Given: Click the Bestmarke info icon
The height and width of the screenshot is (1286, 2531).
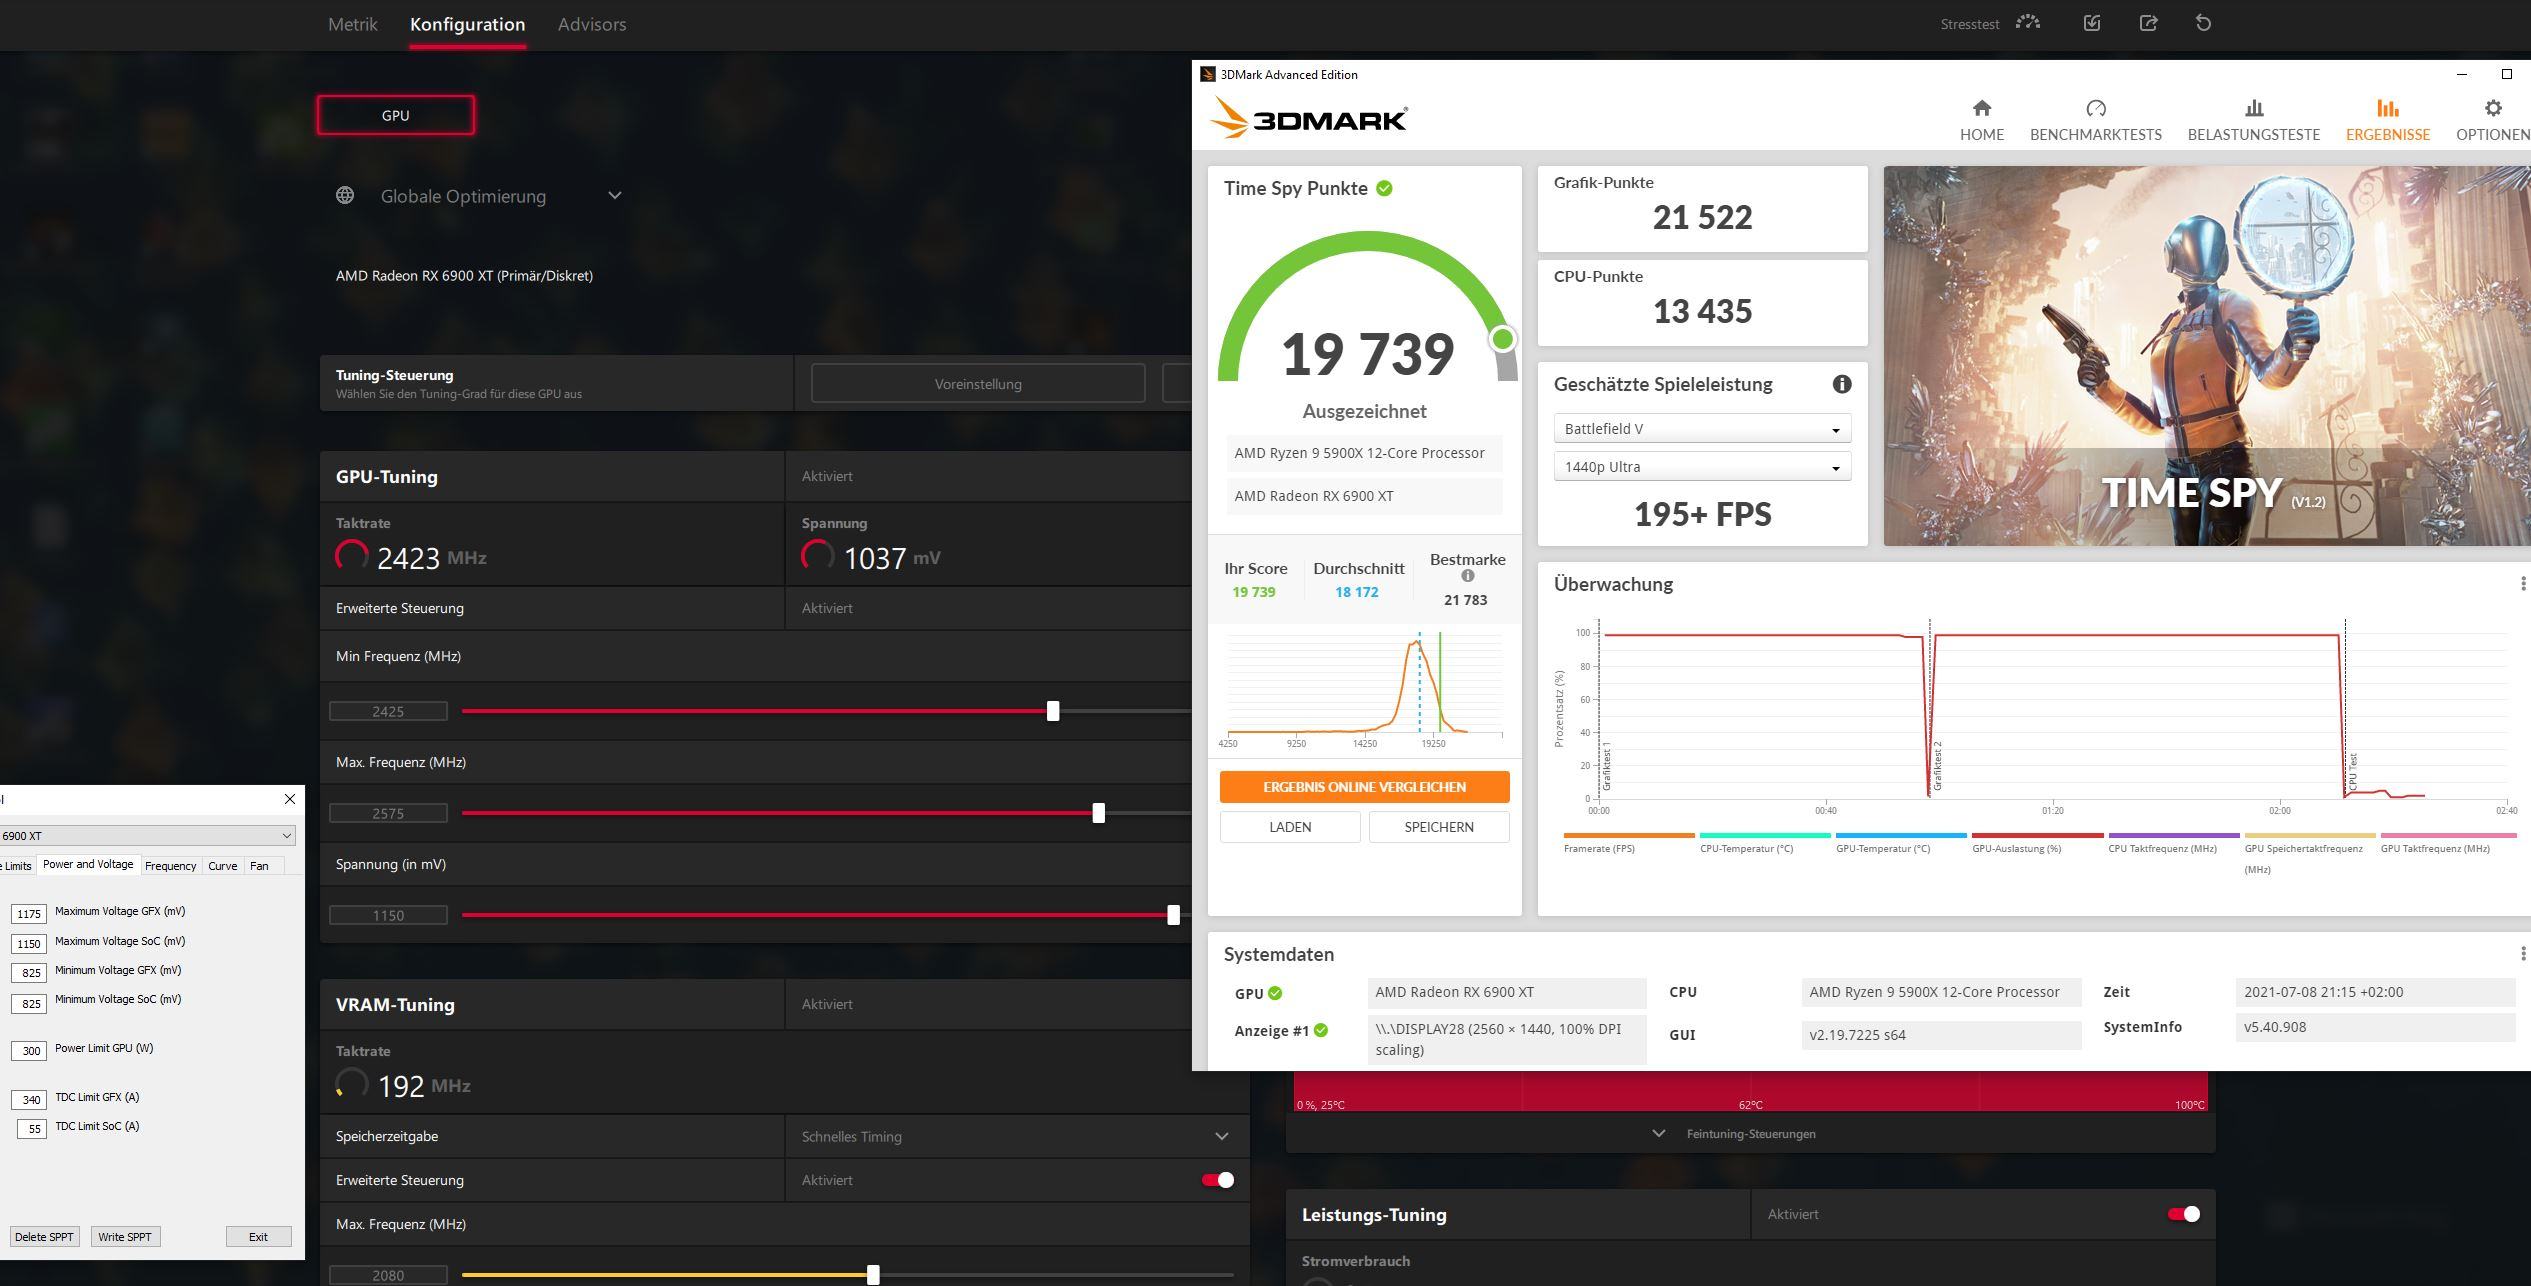Looking at the screenshot, I should click(x=1467, y=576).
